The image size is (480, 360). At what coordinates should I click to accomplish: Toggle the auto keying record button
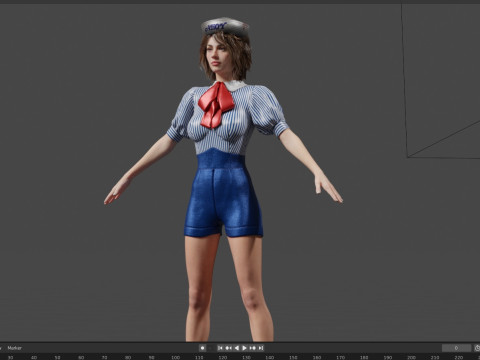(202, 348)
